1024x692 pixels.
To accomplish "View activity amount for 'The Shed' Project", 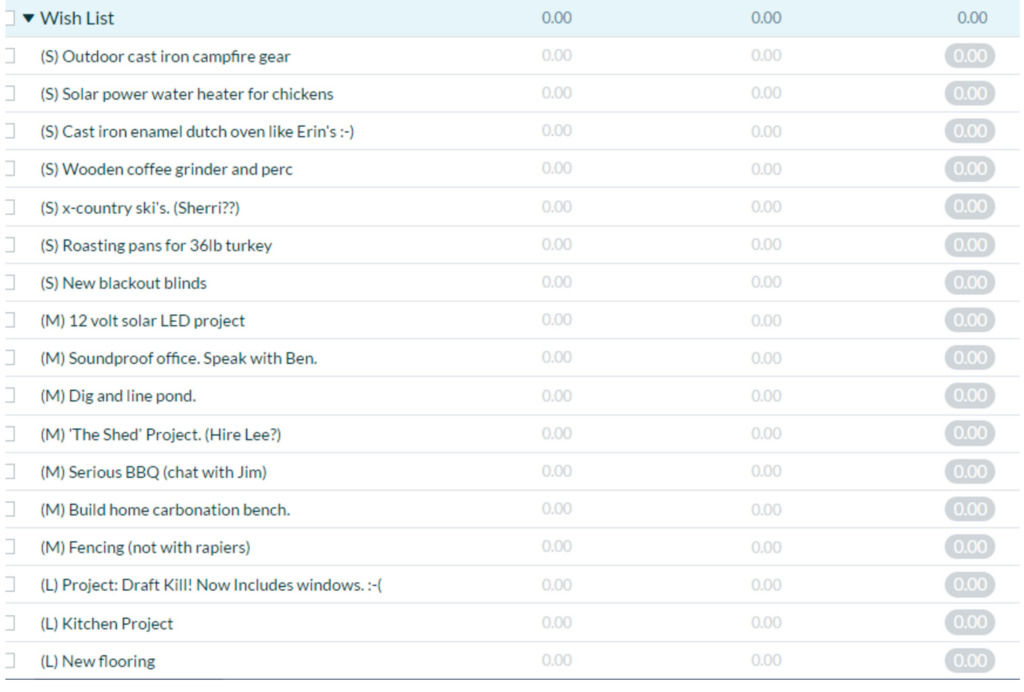I will click(x=766, y=433).
